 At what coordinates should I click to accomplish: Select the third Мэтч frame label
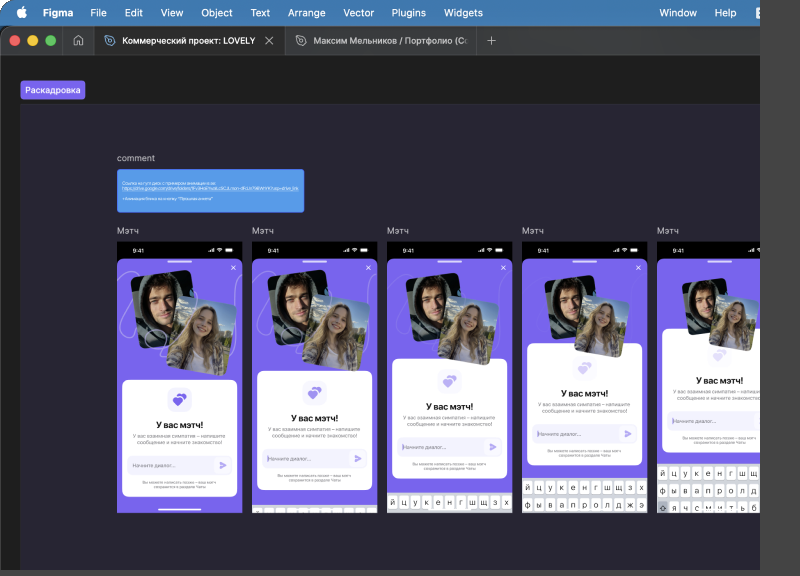tap(398, 231)
